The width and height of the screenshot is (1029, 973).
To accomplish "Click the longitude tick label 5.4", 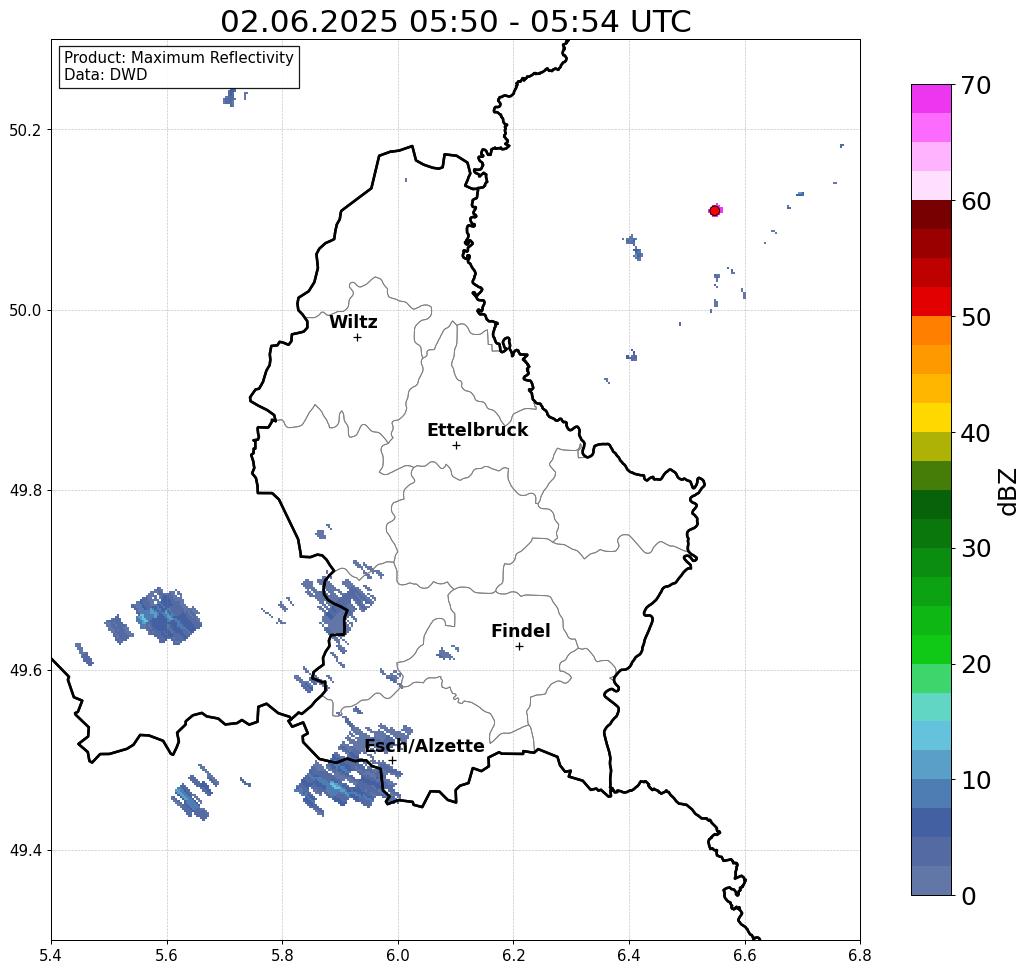I will coord(51,956).
